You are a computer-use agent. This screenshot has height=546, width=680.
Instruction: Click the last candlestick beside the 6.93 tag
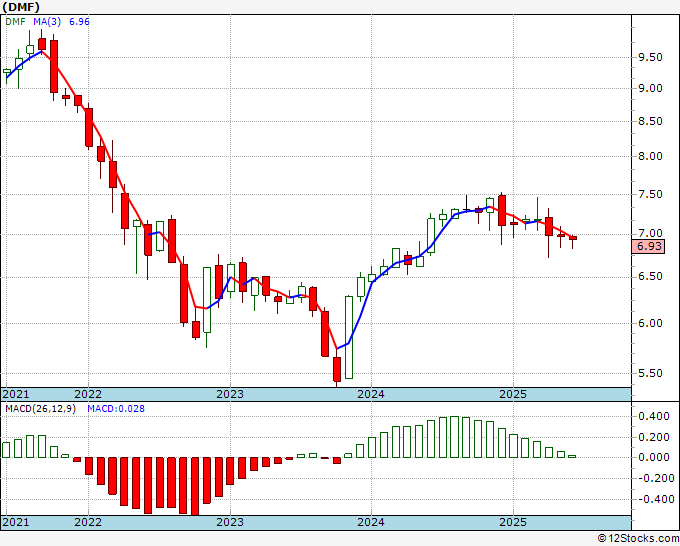coord(573,238)
